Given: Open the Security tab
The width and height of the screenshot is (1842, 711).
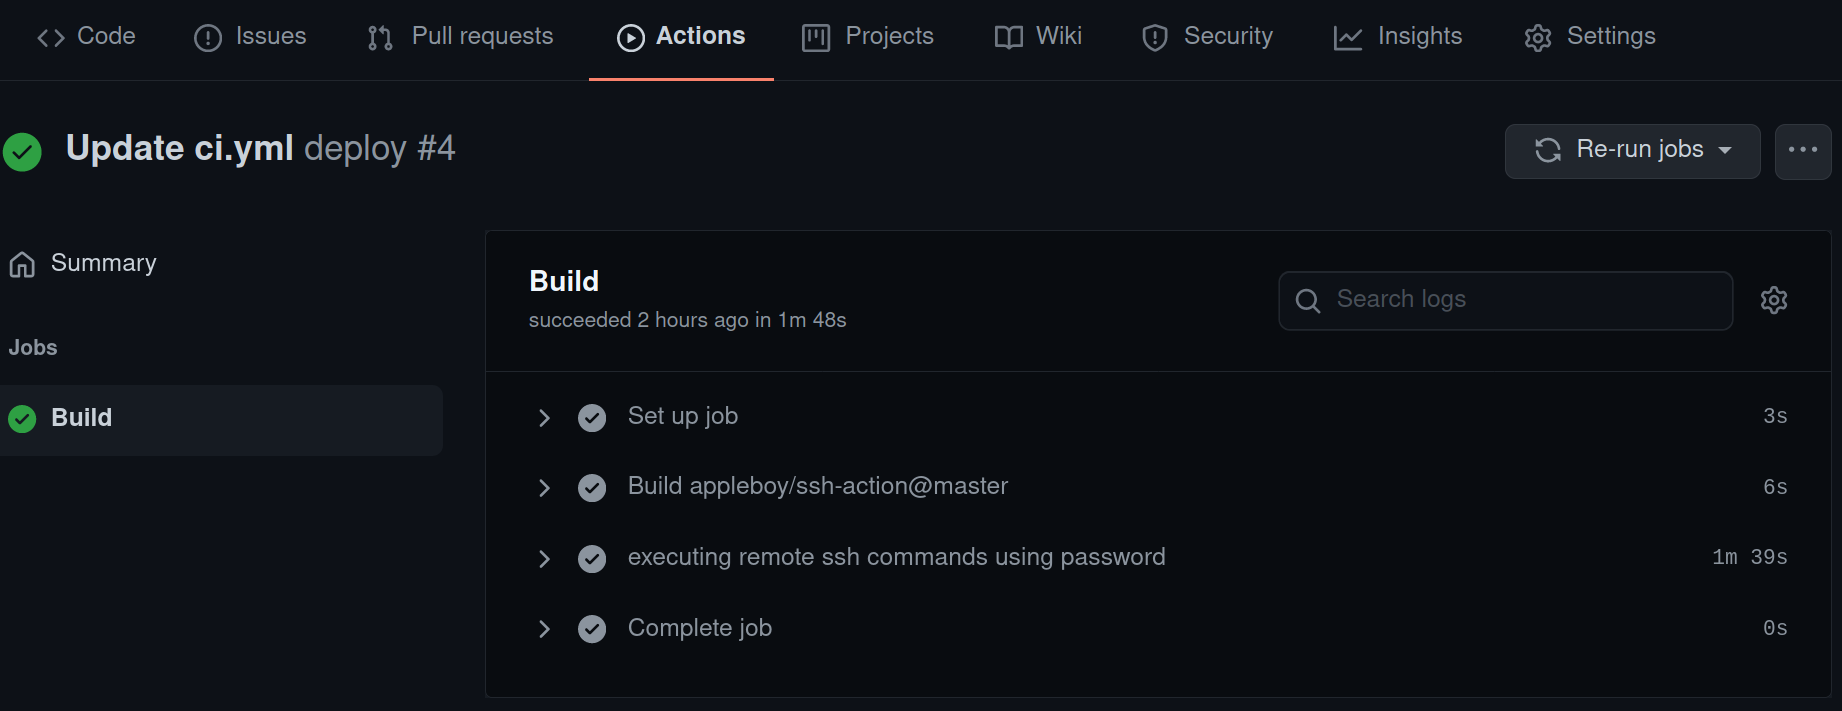Looking at the screenshot, I should (1207, 37).
